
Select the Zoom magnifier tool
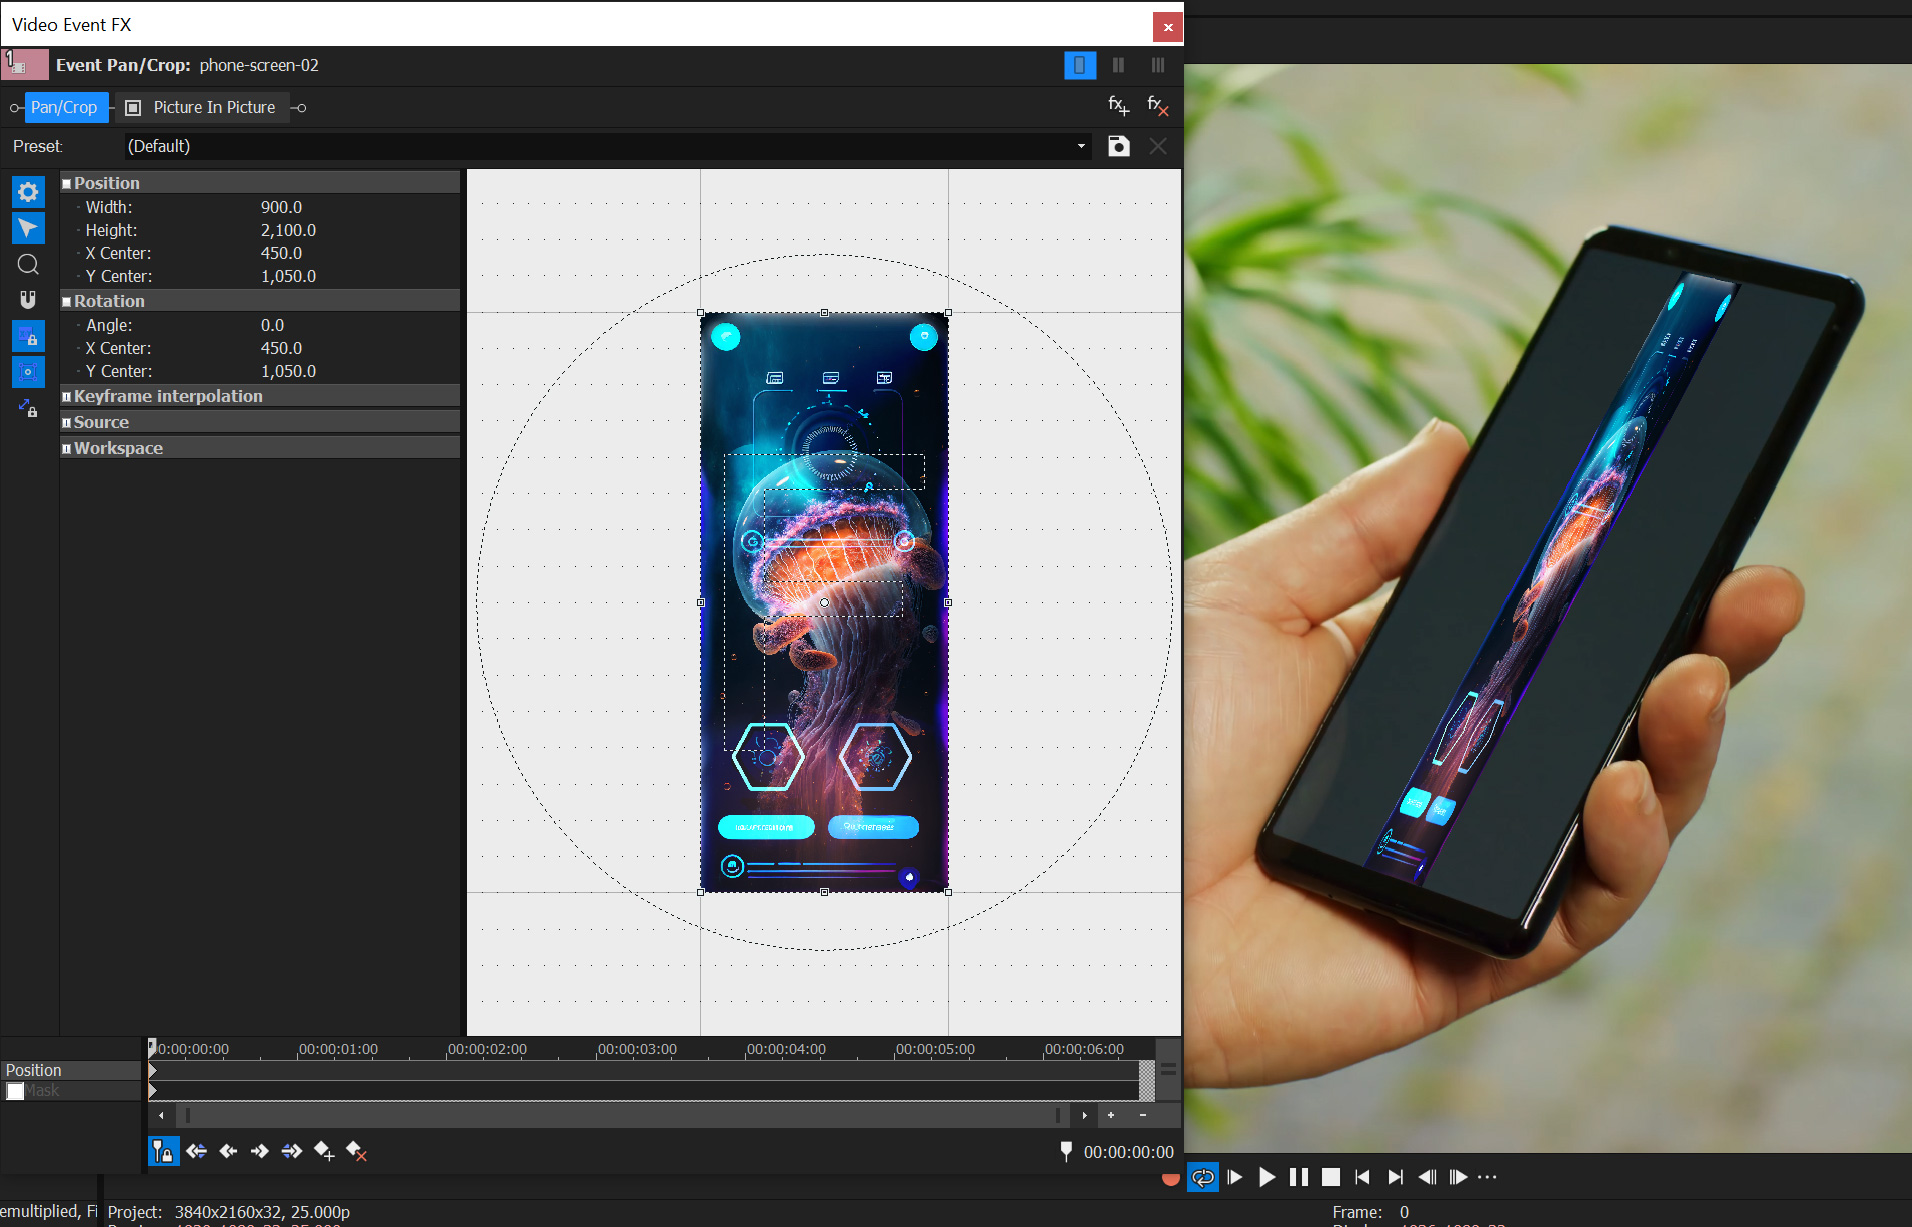pos(28,264)
